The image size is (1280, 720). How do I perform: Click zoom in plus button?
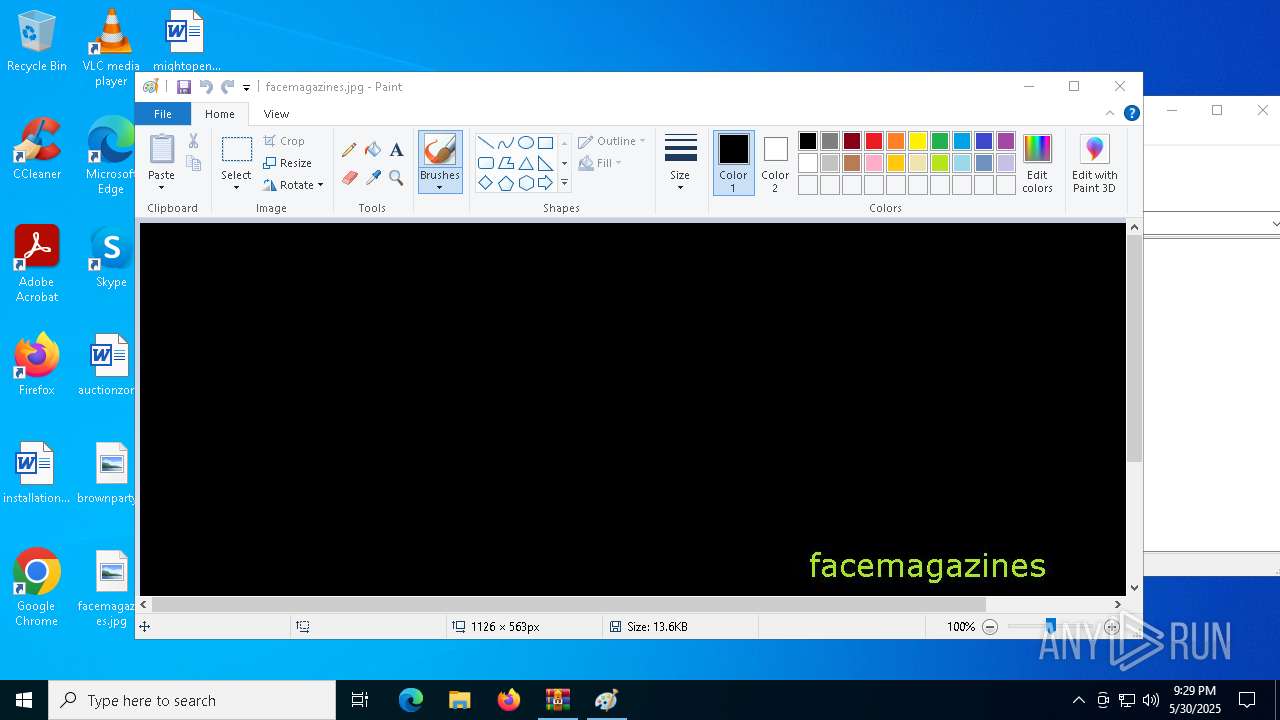pyautogui.click(x=1111, y=627)
